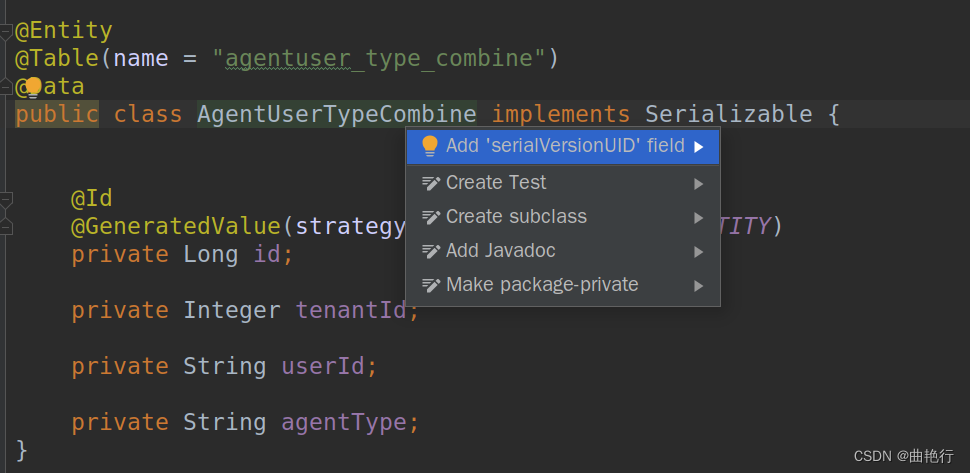Image resolution: width=970 pixels, height=473 pixels.
Task: Click the tenantId field name
Action: (350, 310)
